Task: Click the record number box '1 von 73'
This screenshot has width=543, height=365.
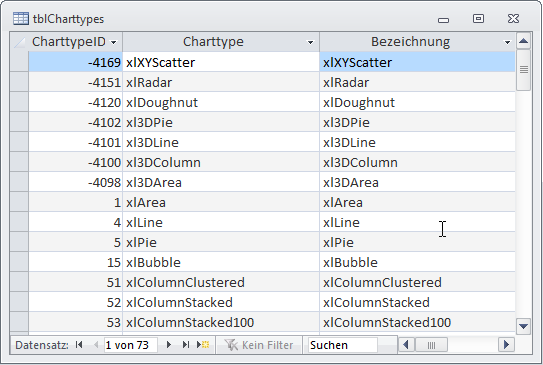Action: click(x=131, y=345)
